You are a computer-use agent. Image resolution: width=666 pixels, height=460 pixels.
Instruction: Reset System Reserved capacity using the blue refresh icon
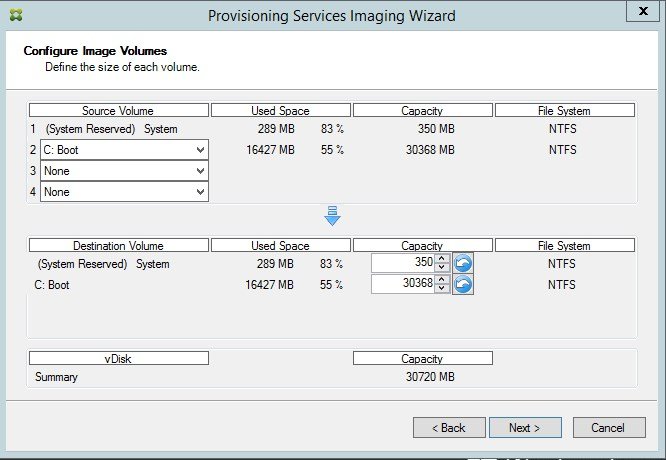coord(463,264)
